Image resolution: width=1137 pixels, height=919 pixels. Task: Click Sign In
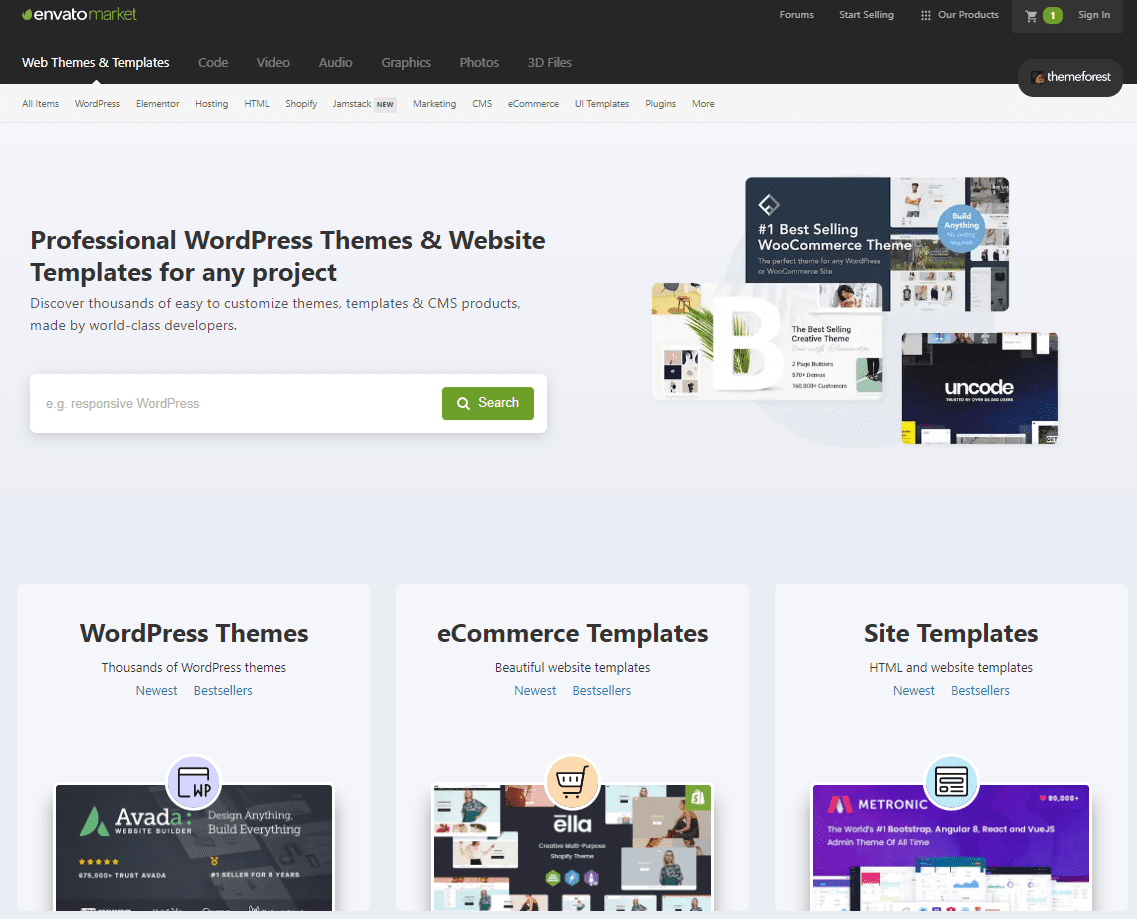(1093, 15)
